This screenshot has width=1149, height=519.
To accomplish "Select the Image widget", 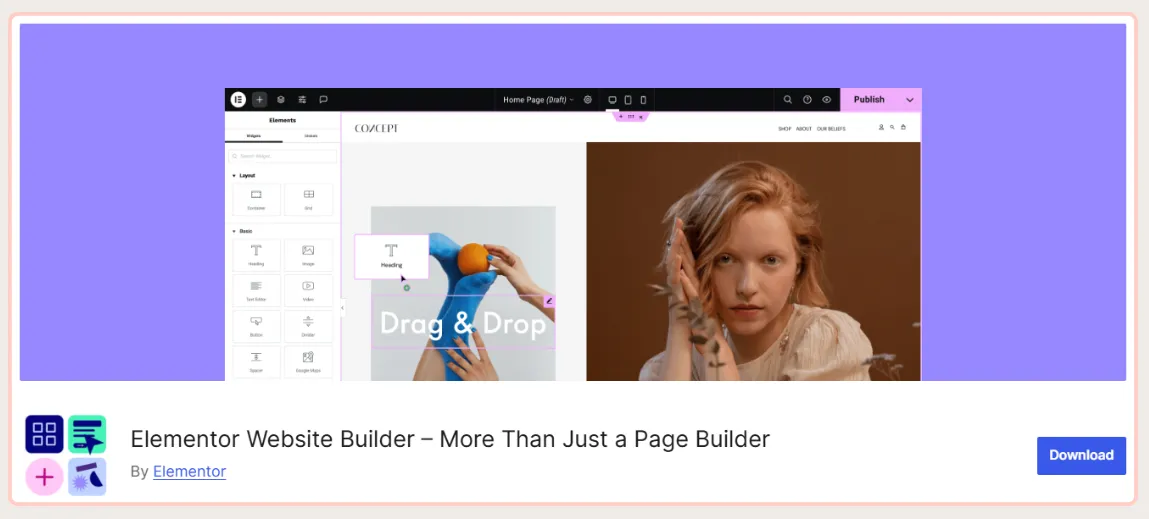I will (309, 255).
